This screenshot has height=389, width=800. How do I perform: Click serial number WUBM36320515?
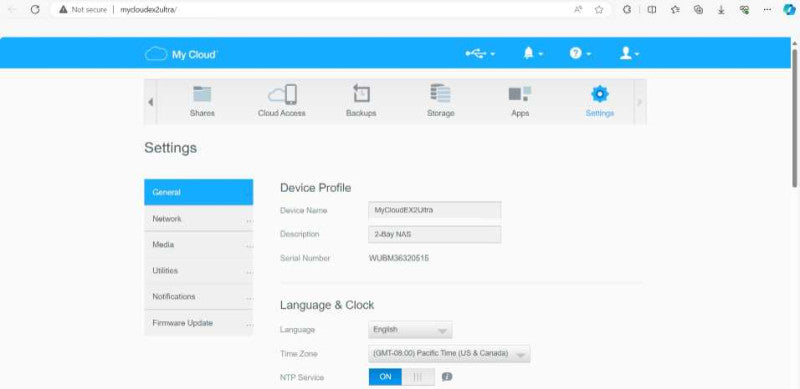coord(398,258)
